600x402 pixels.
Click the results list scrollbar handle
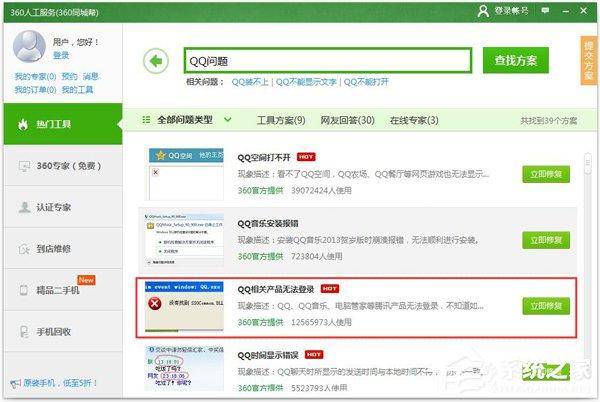588,163
